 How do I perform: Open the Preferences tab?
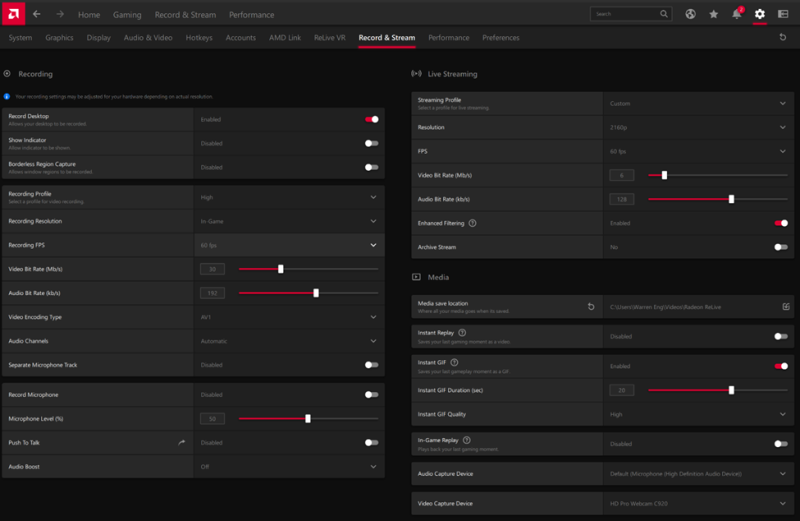[500, 38]
